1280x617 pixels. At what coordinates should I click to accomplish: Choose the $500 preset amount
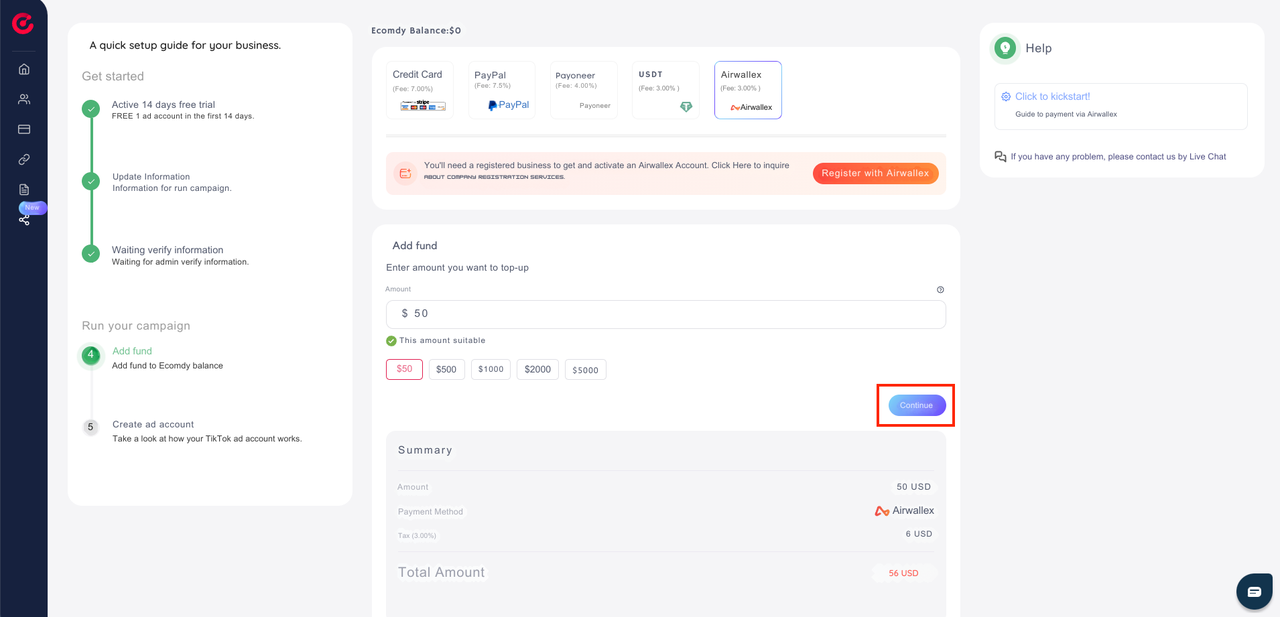click(x=446, y=370)
